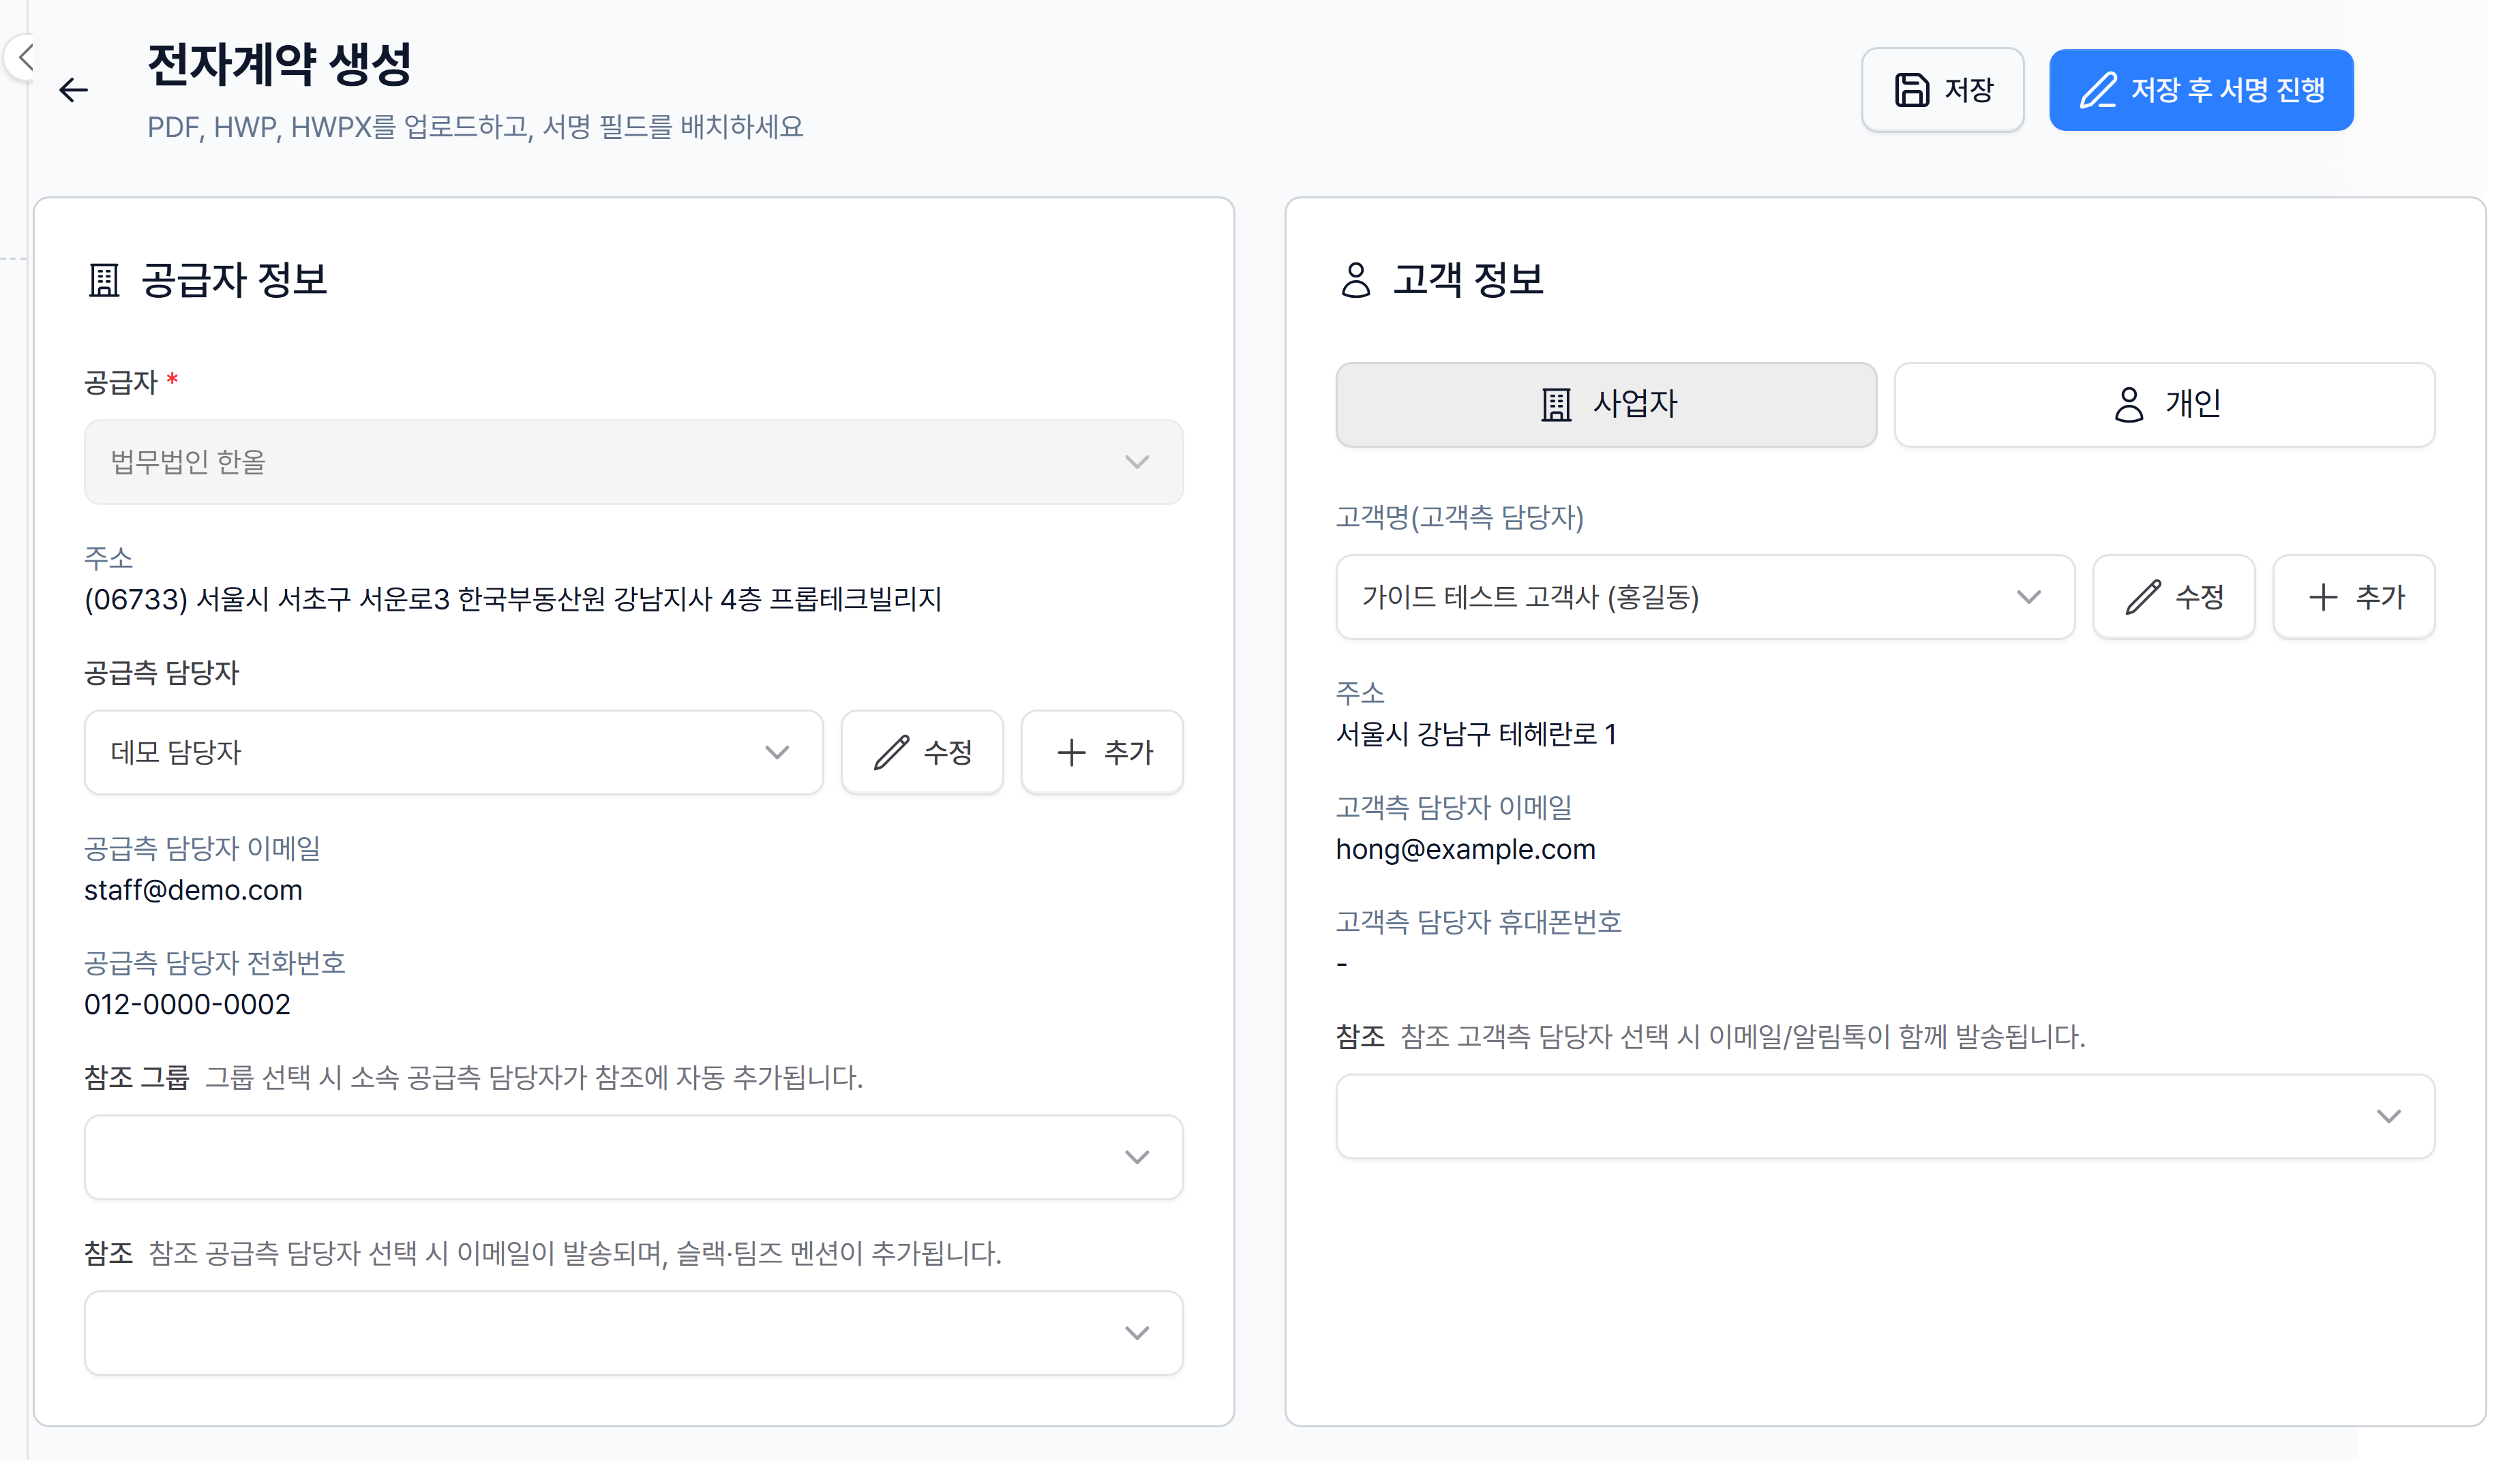Screen dimensions: 2520x1460
Task: Click the 공급측 담당자 이메일 label
Action: (202, 848)
